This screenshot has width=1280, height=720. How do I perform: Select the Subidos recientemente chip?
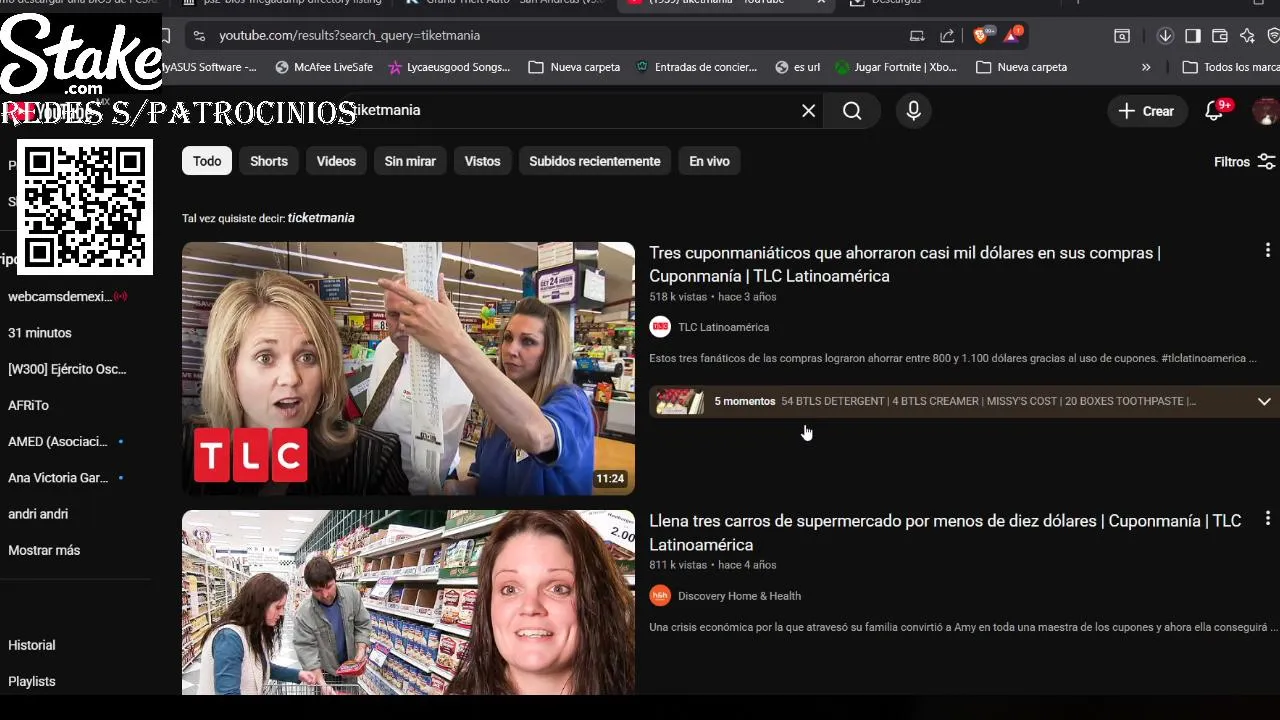[x=595, y=161]
